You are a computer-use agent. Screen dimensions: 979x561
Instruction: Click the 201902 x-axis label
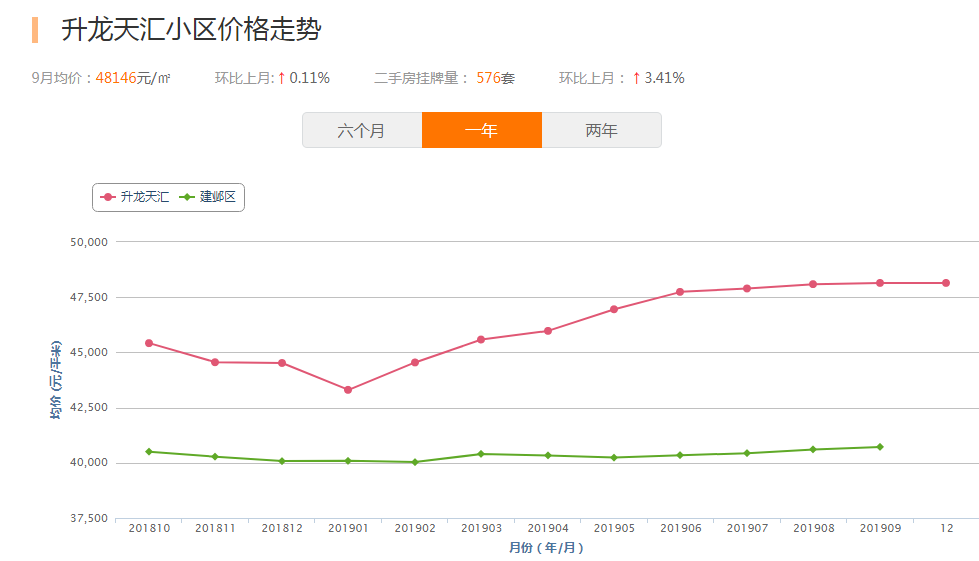tap(415, 529)
